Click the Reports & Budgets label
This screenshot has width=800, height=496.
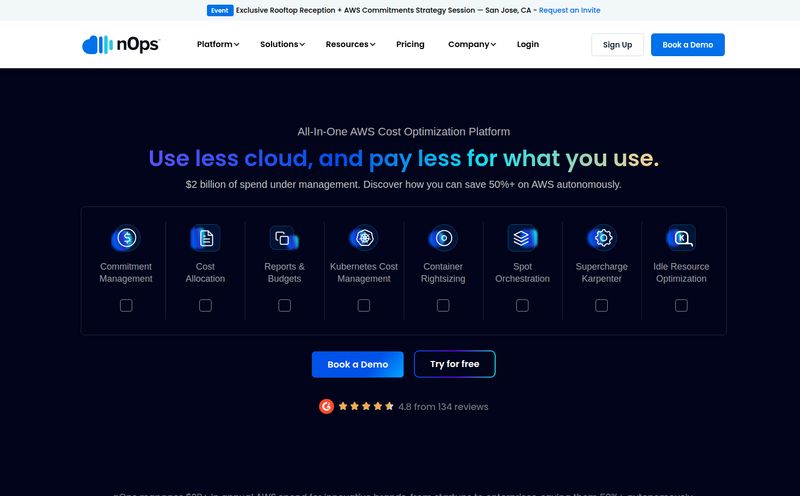pos(284,272)
